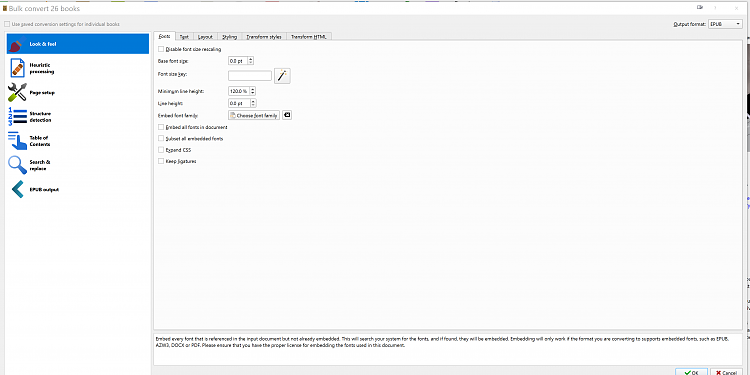
Task: Open Search & replace magnifier icon
Action: 17,165
